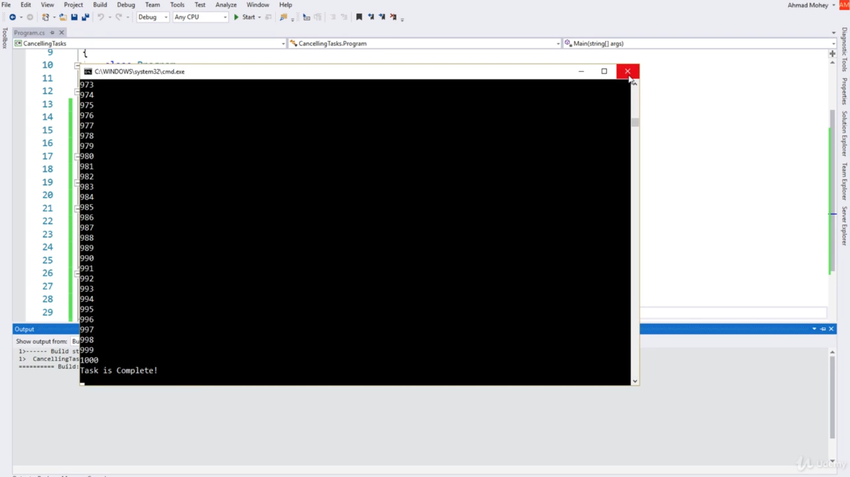Go to the next bookmark icon
The image size is (850, 477).
[382, 17]
